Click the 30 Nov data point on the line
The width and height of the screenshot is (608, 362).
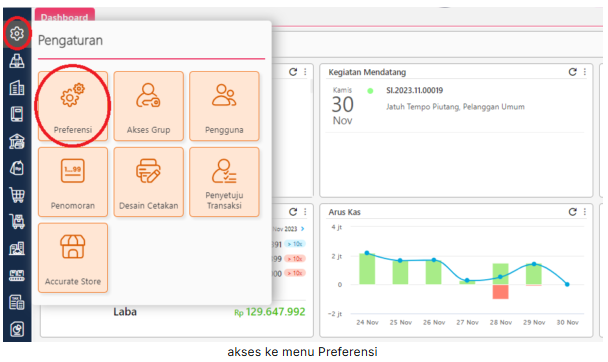pyautogui.click(x=567, y=284)
